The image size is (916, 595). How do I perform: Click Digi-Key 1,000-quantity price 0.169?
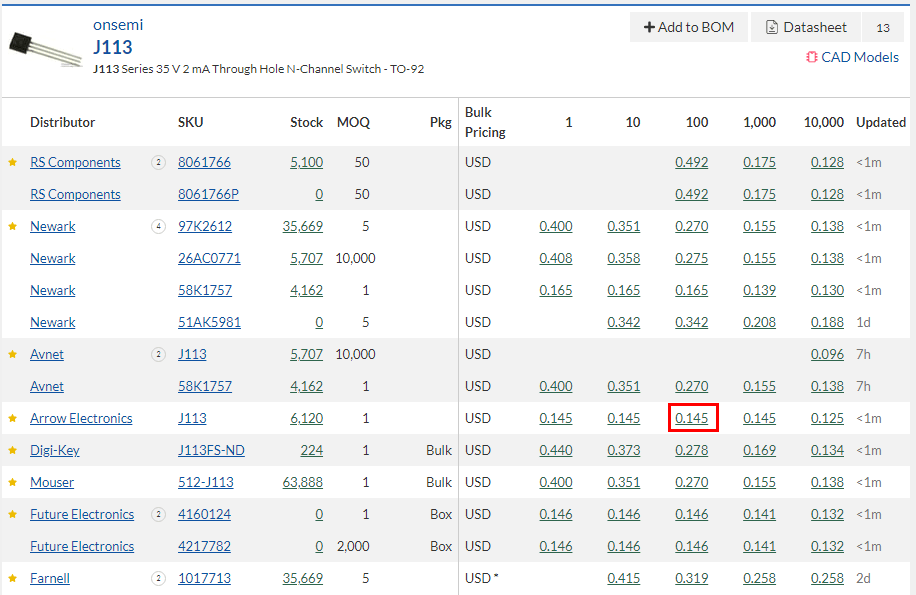point(759,450)
